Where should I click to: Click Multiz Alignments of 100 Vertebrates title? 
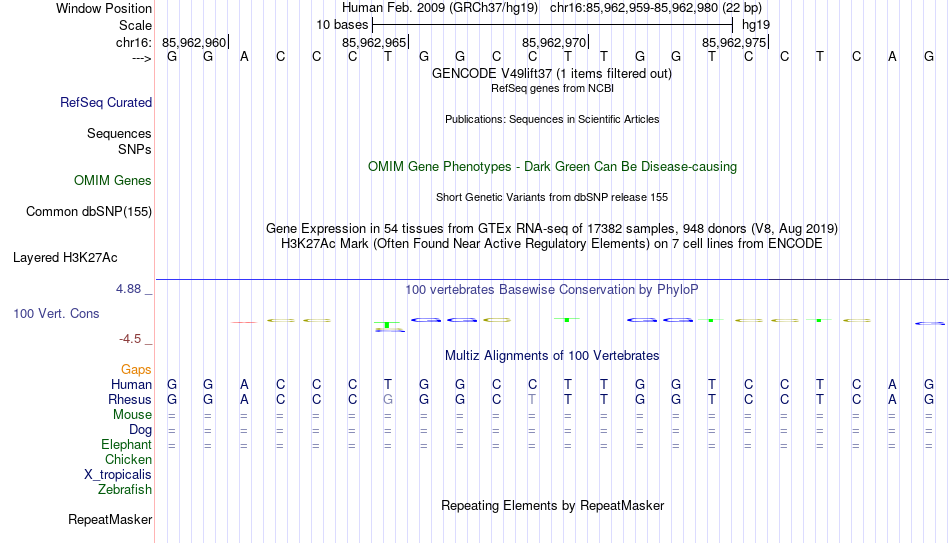(552, 356)
